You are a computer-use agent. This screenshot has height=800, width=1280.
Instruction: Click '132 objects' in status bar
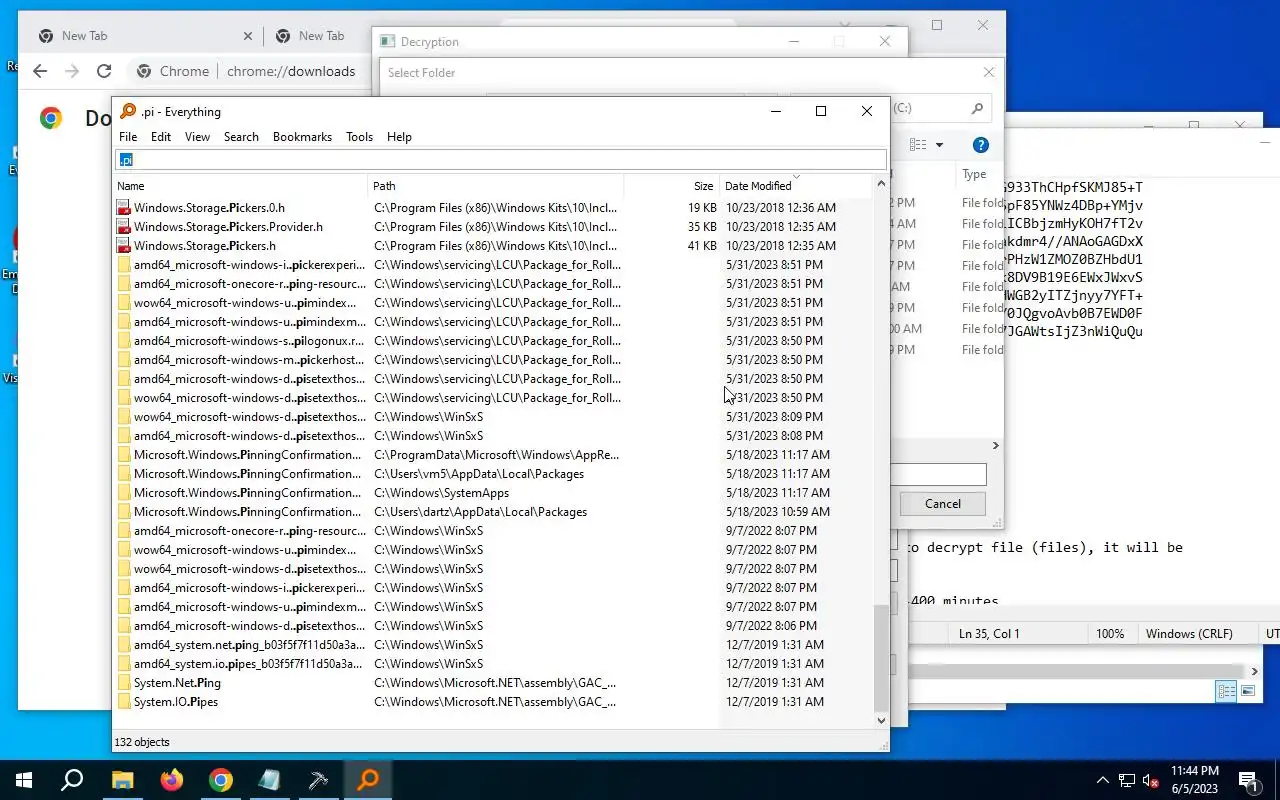coord(143,742)
